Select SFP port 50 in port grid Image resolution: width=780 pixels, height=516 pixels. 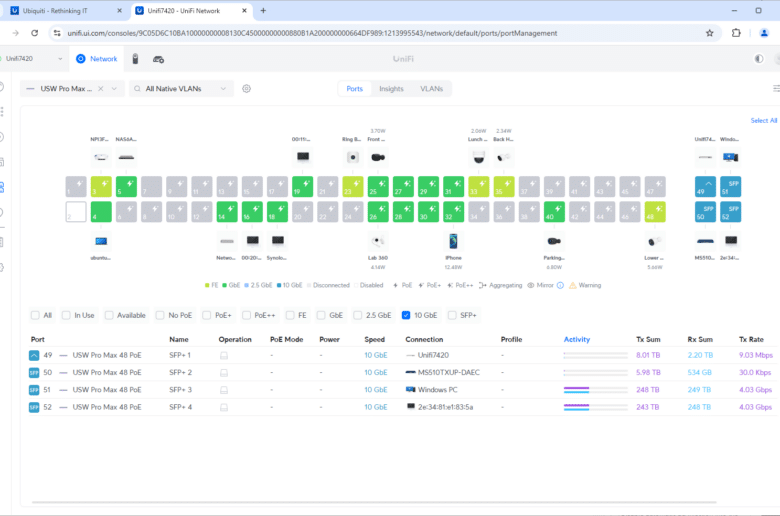[x=705, y=212]
